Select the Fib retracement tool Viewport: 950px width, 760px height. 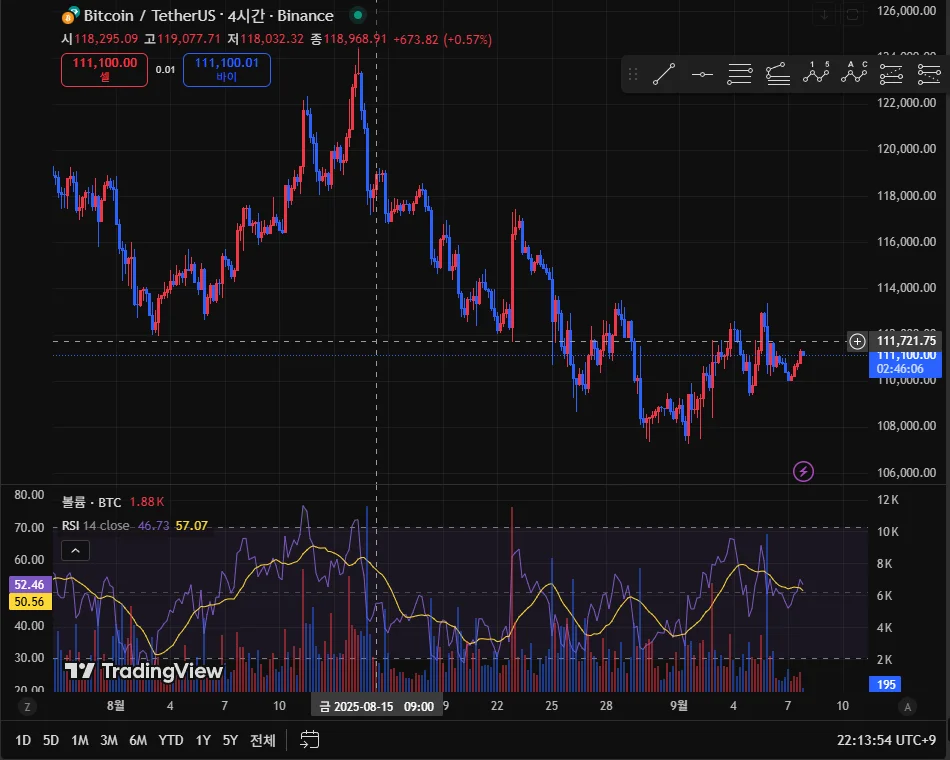(740, 75)
